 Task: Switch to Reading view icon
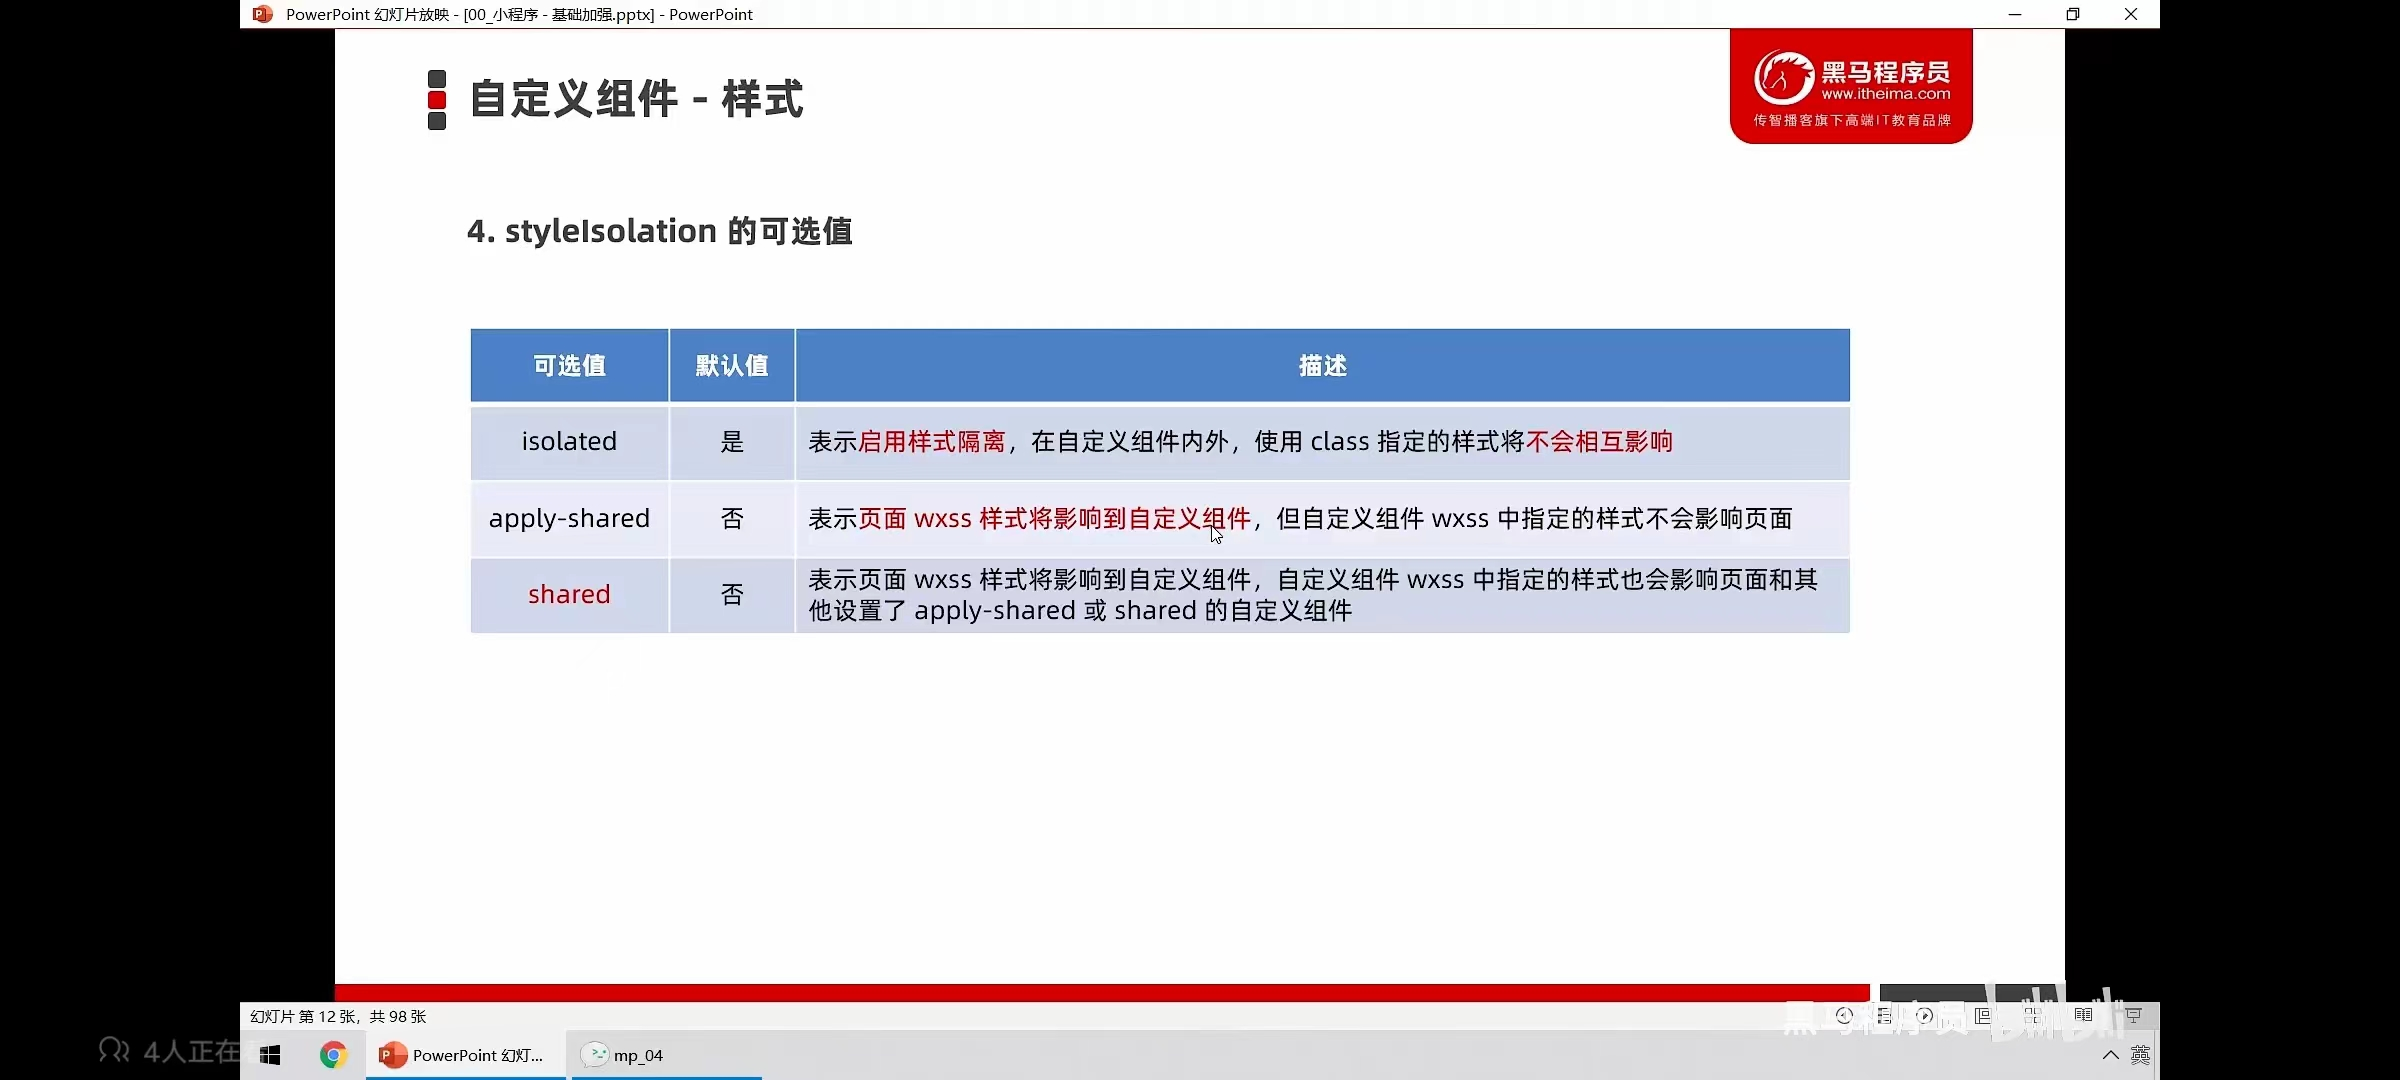click(2083, 1016)
